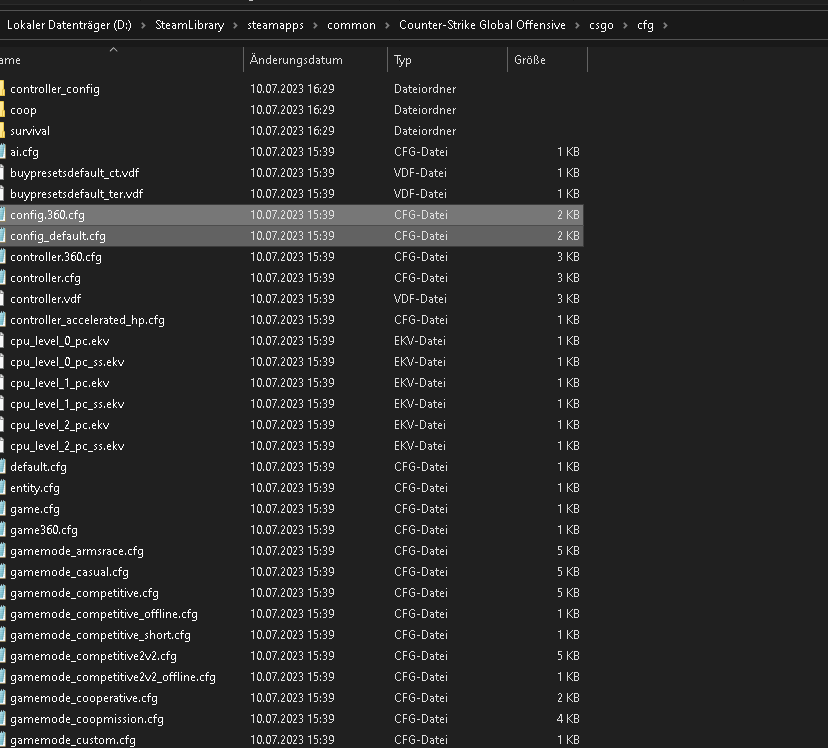Sort by Änderungsdatum column

coord(315,60)
